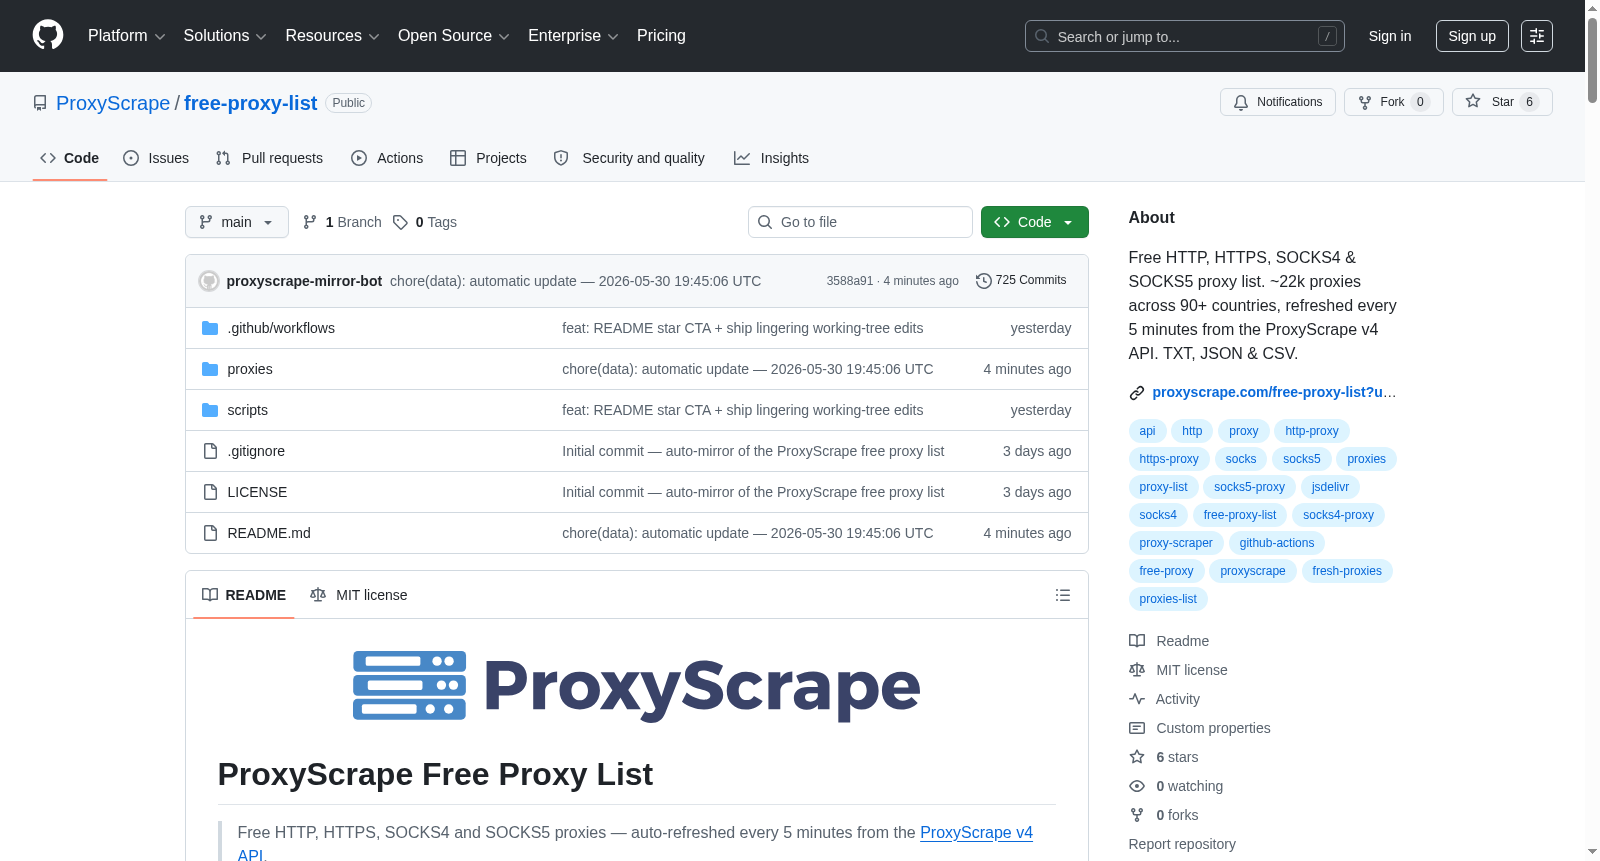Viewport: 1600px width, 861px height.
Task: View the 725 Commits history
Action: pos(1021,281)
